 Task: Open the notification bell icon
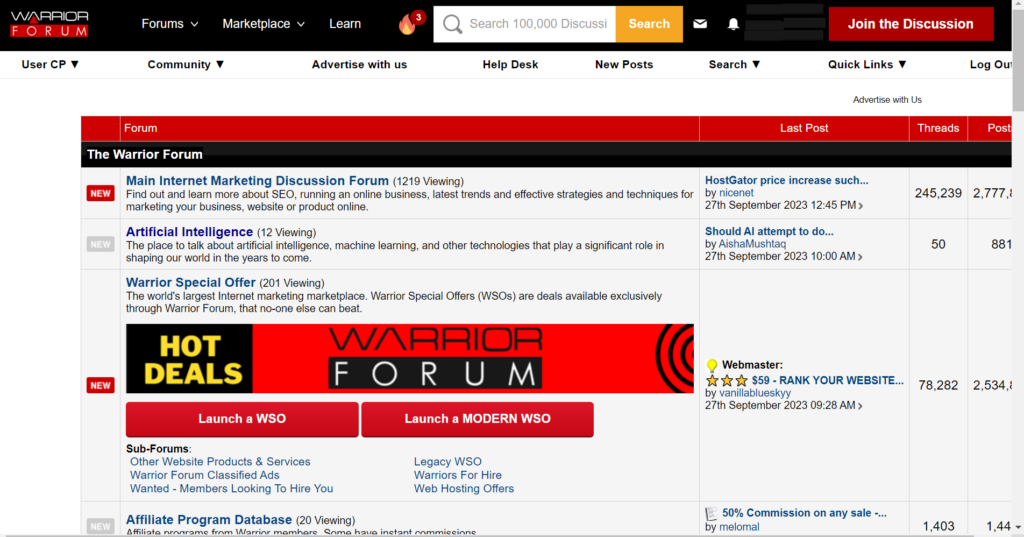tap(733, 24)
